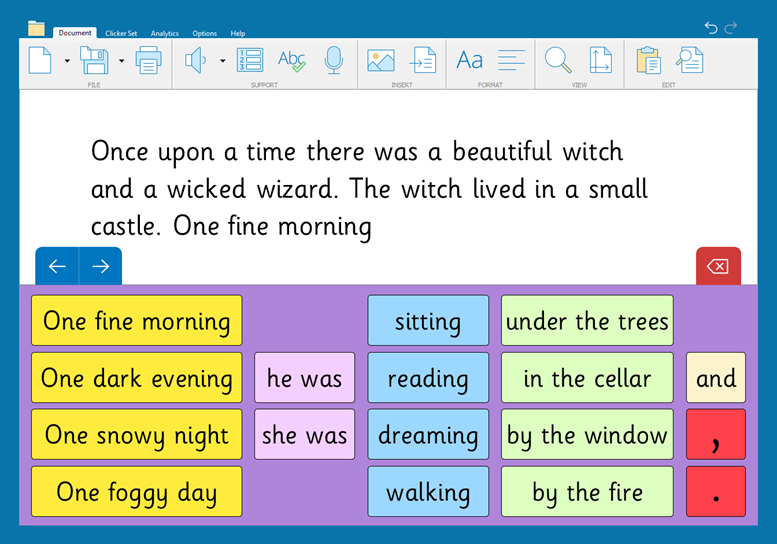Viewport: 777px width, 544px height.
Task: Choose the 'she was' word cell
Action: (x=304, y=435)
